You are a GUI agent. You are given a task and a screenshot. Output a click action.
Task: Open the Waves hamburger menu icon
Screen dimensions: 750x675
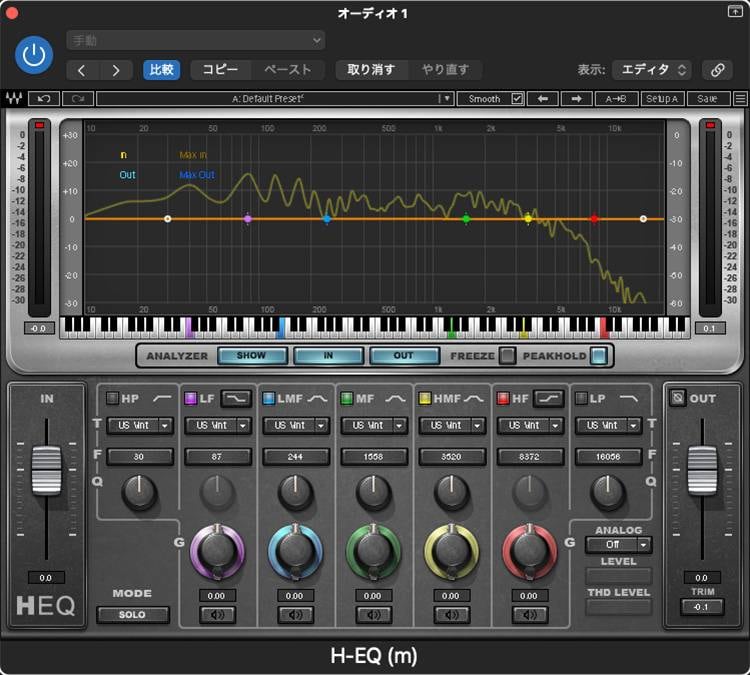click(740, 99)
